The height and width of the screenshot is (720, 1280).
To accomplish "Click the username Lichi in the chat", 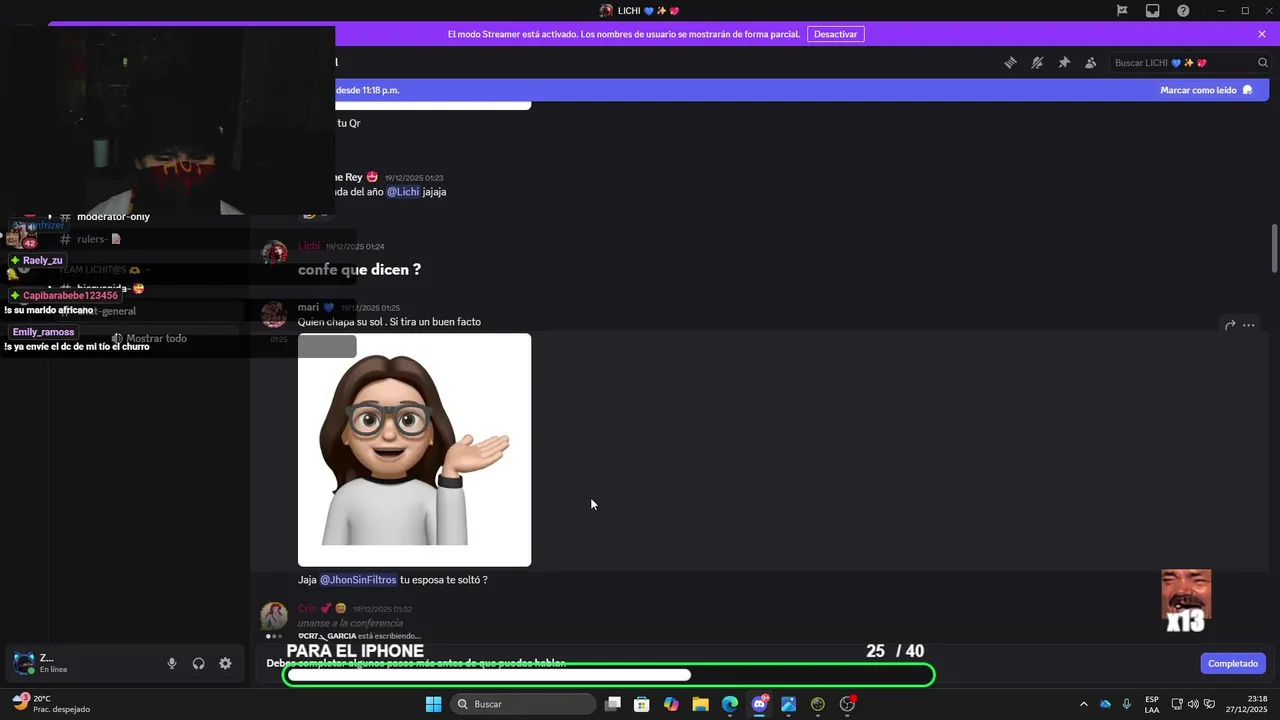I will (x=309, y=246).
